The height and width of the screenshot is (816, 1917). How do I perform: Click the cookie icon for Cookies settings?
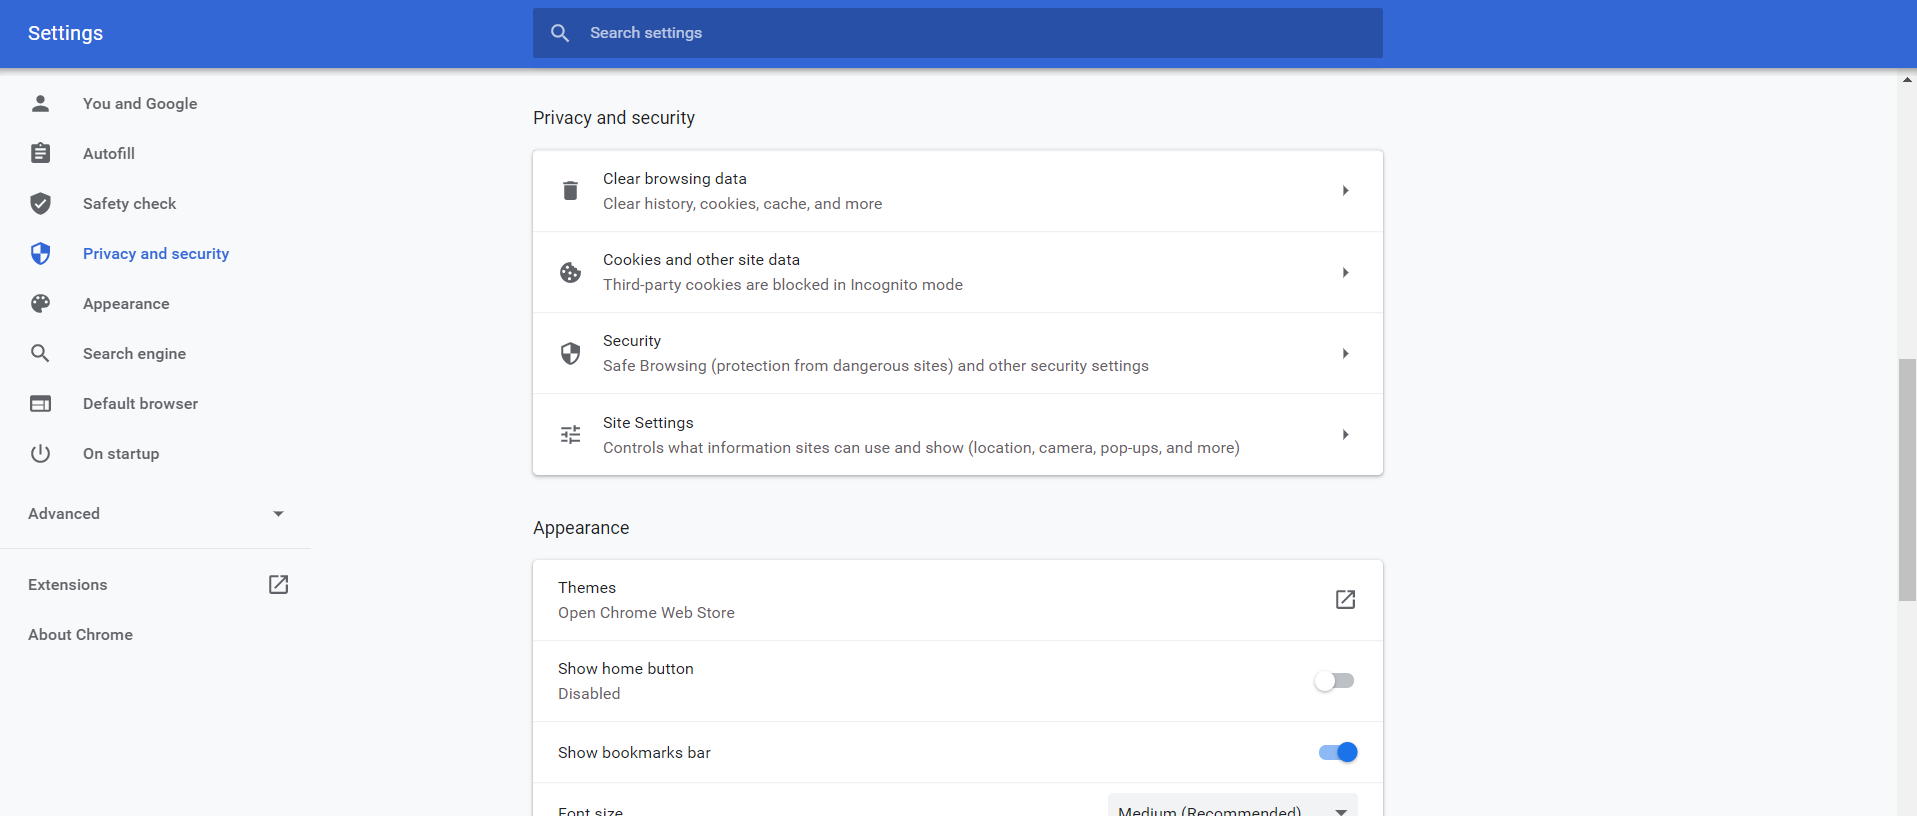570,272
